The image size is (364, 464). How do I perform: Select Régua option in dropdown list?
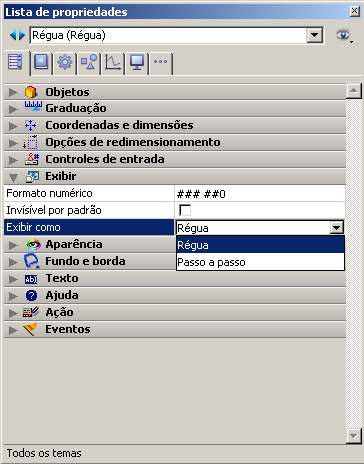[260, 245]
